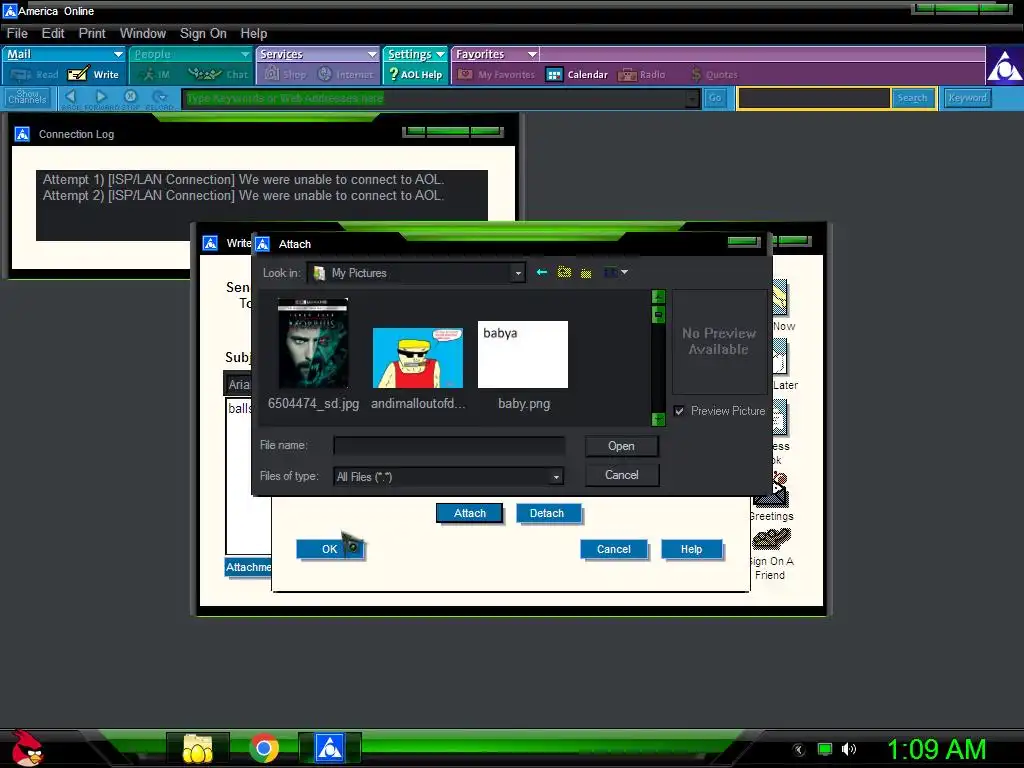The image size is (1024, 768).
Task: Click the blue OK button
Action: pos(330,549)
